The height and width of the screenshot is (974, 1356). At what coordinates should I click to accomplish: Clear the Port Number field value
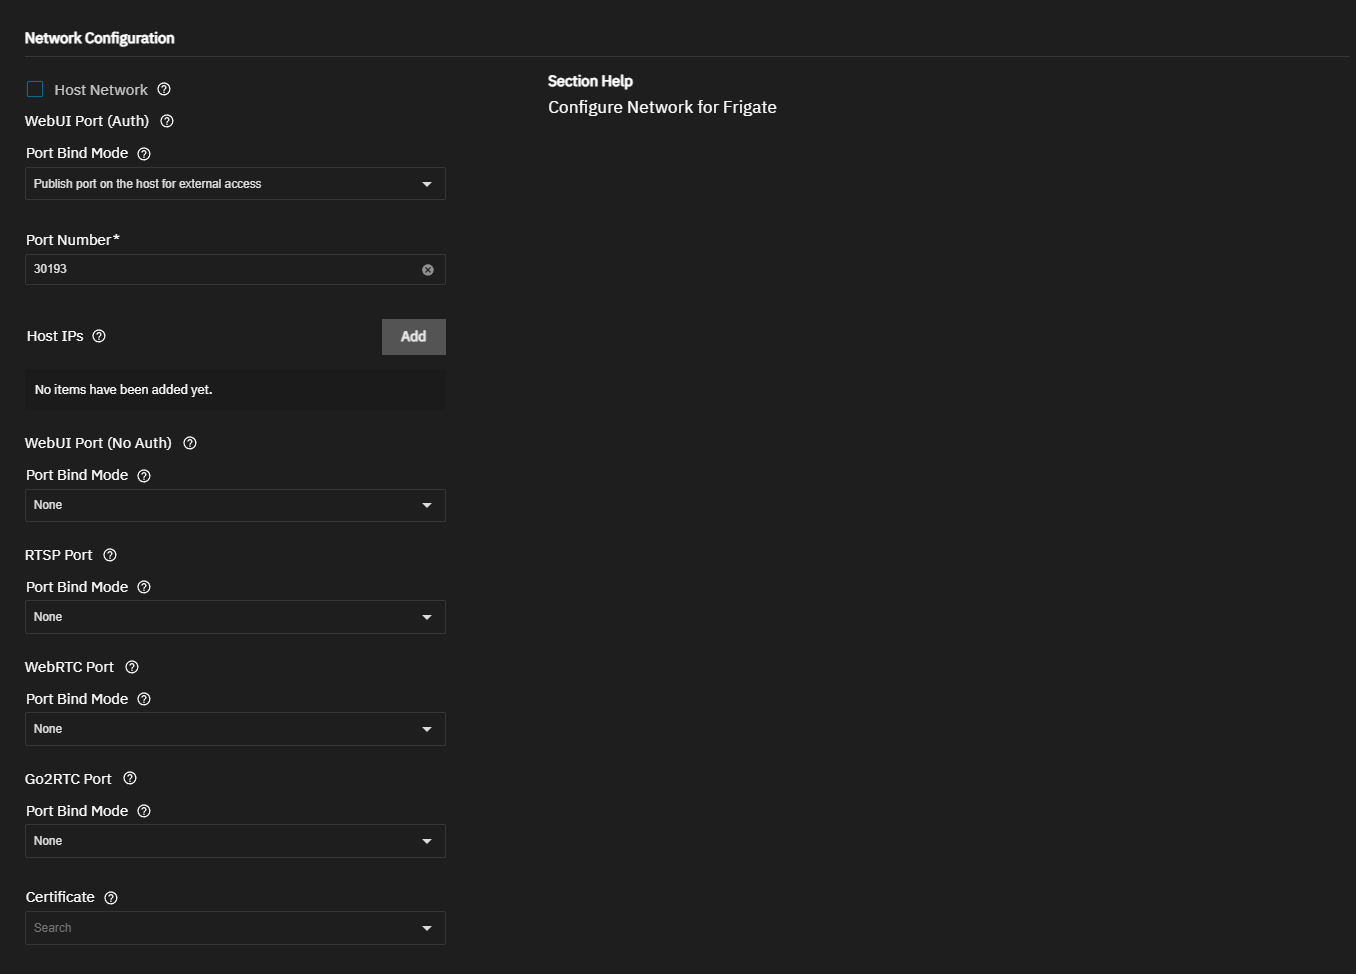(x=428, y=270)
